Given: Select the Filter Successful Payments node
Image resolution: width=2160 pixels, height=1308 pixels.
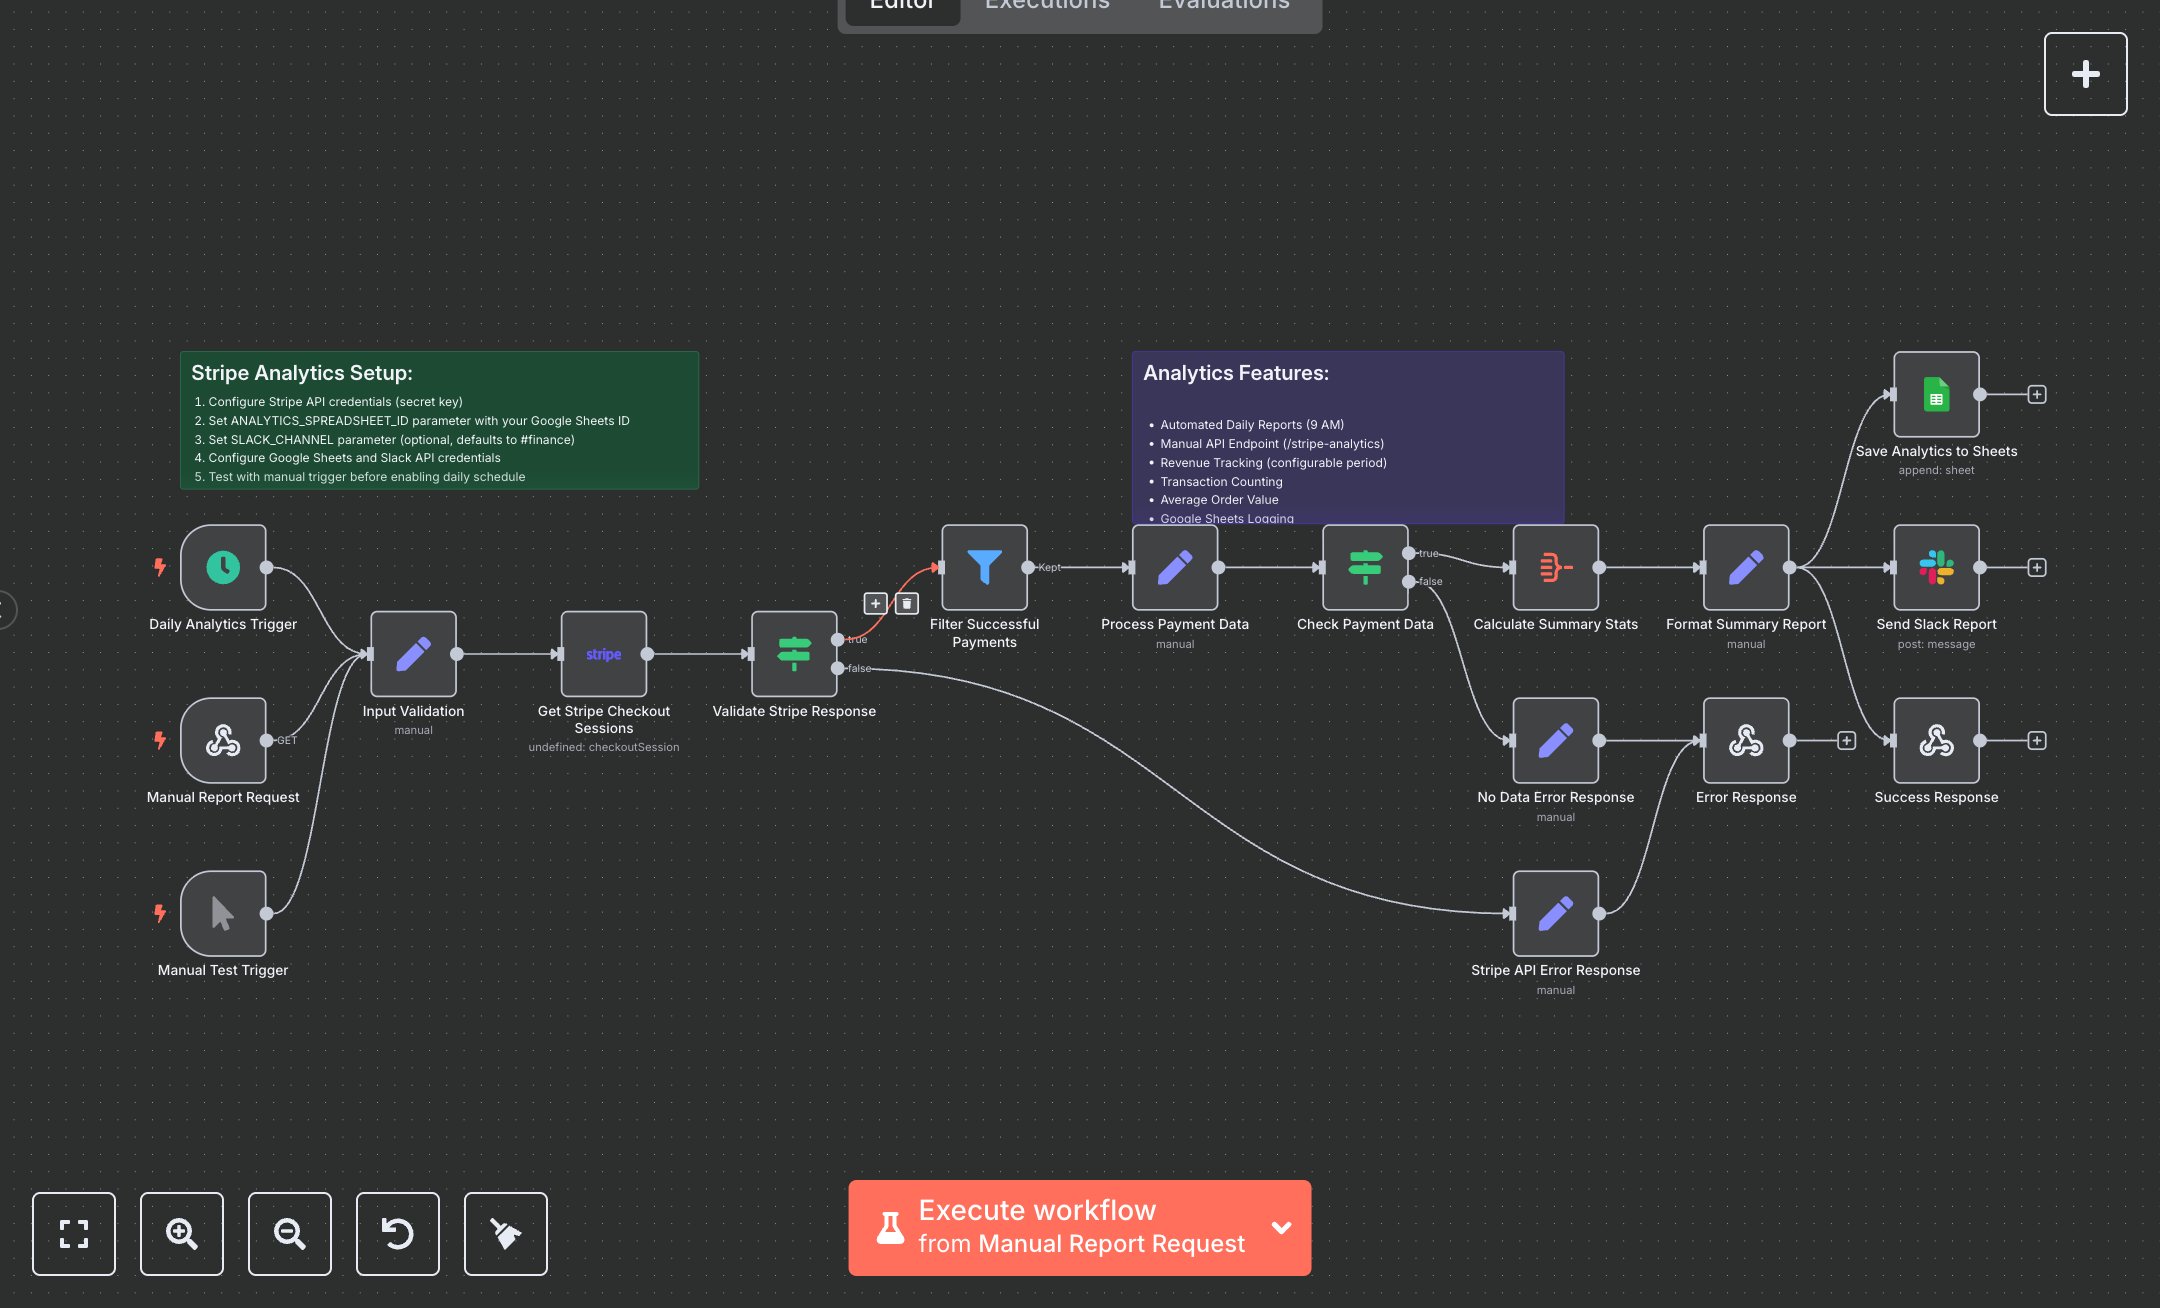Looking at the screenshot, I should pos(984,568).
